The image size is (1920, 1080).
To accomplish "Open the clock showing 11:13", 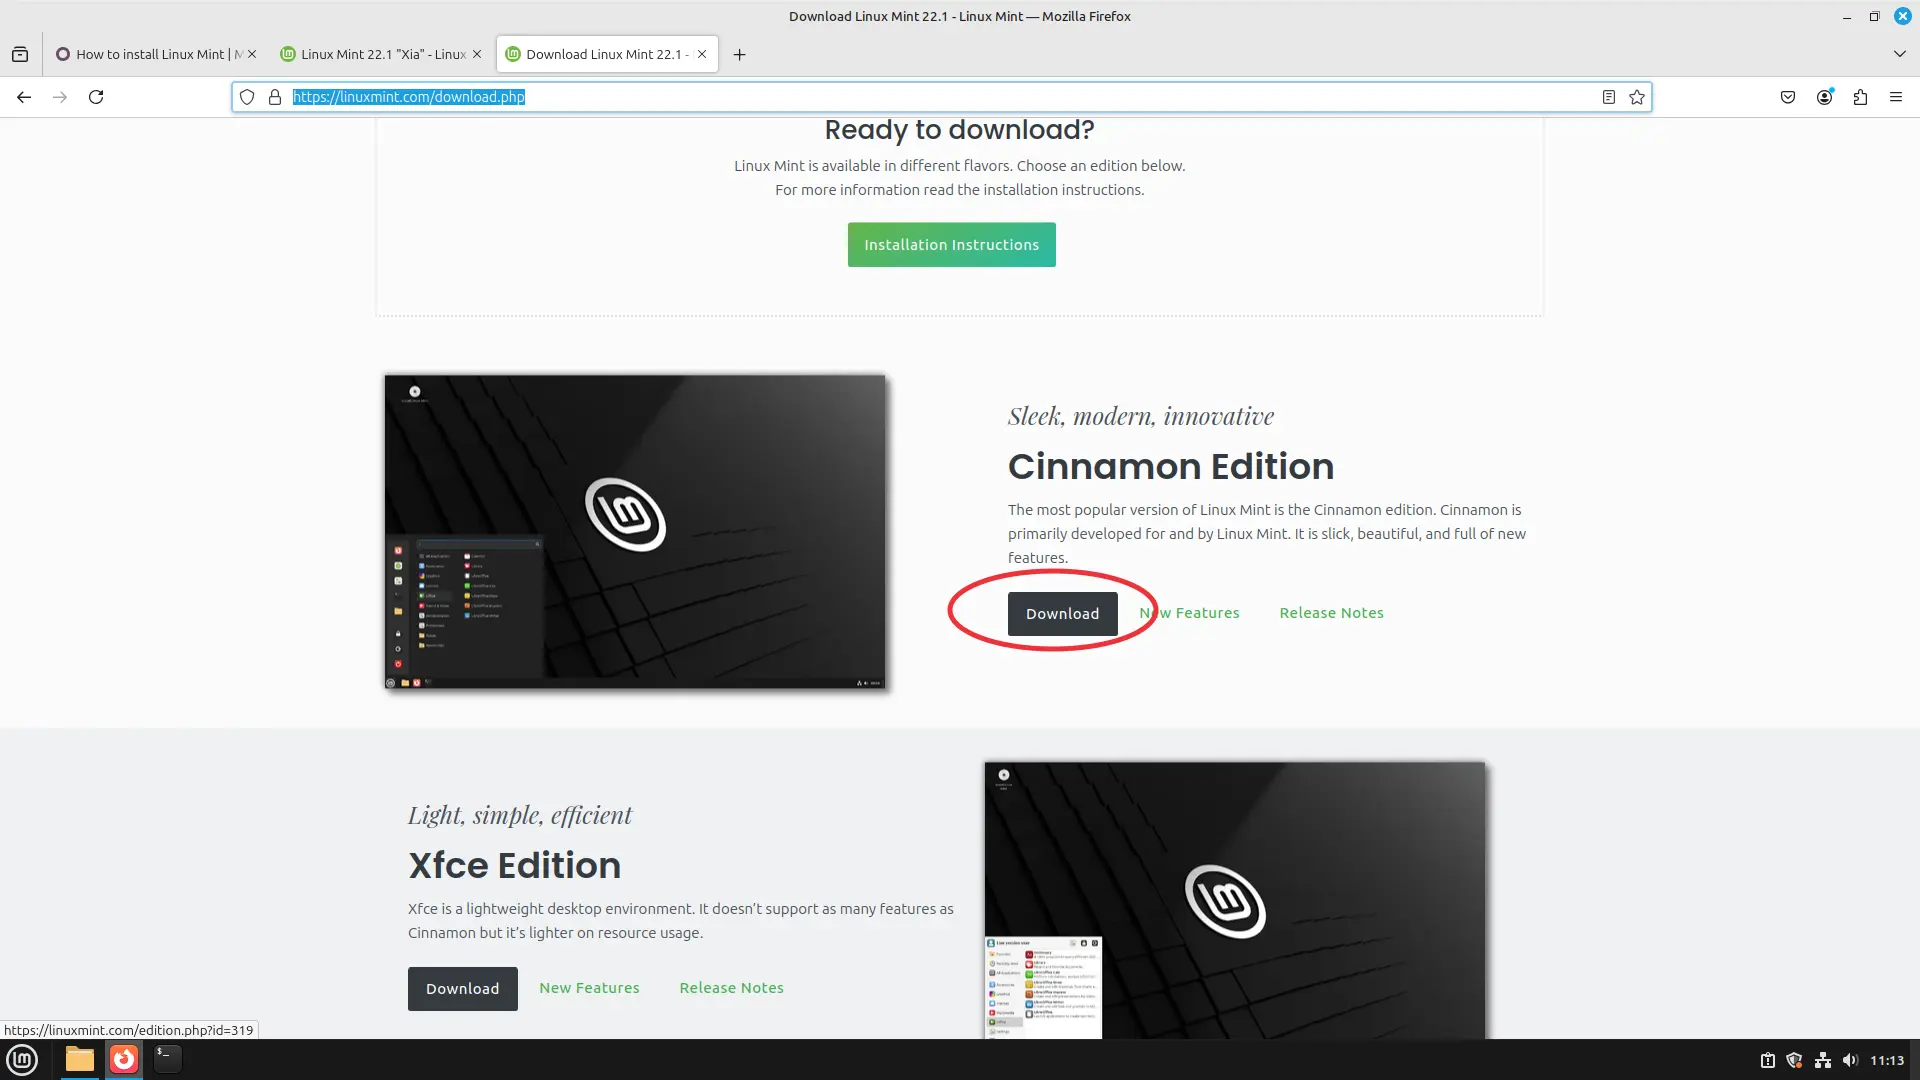I will [1887, 1061].
